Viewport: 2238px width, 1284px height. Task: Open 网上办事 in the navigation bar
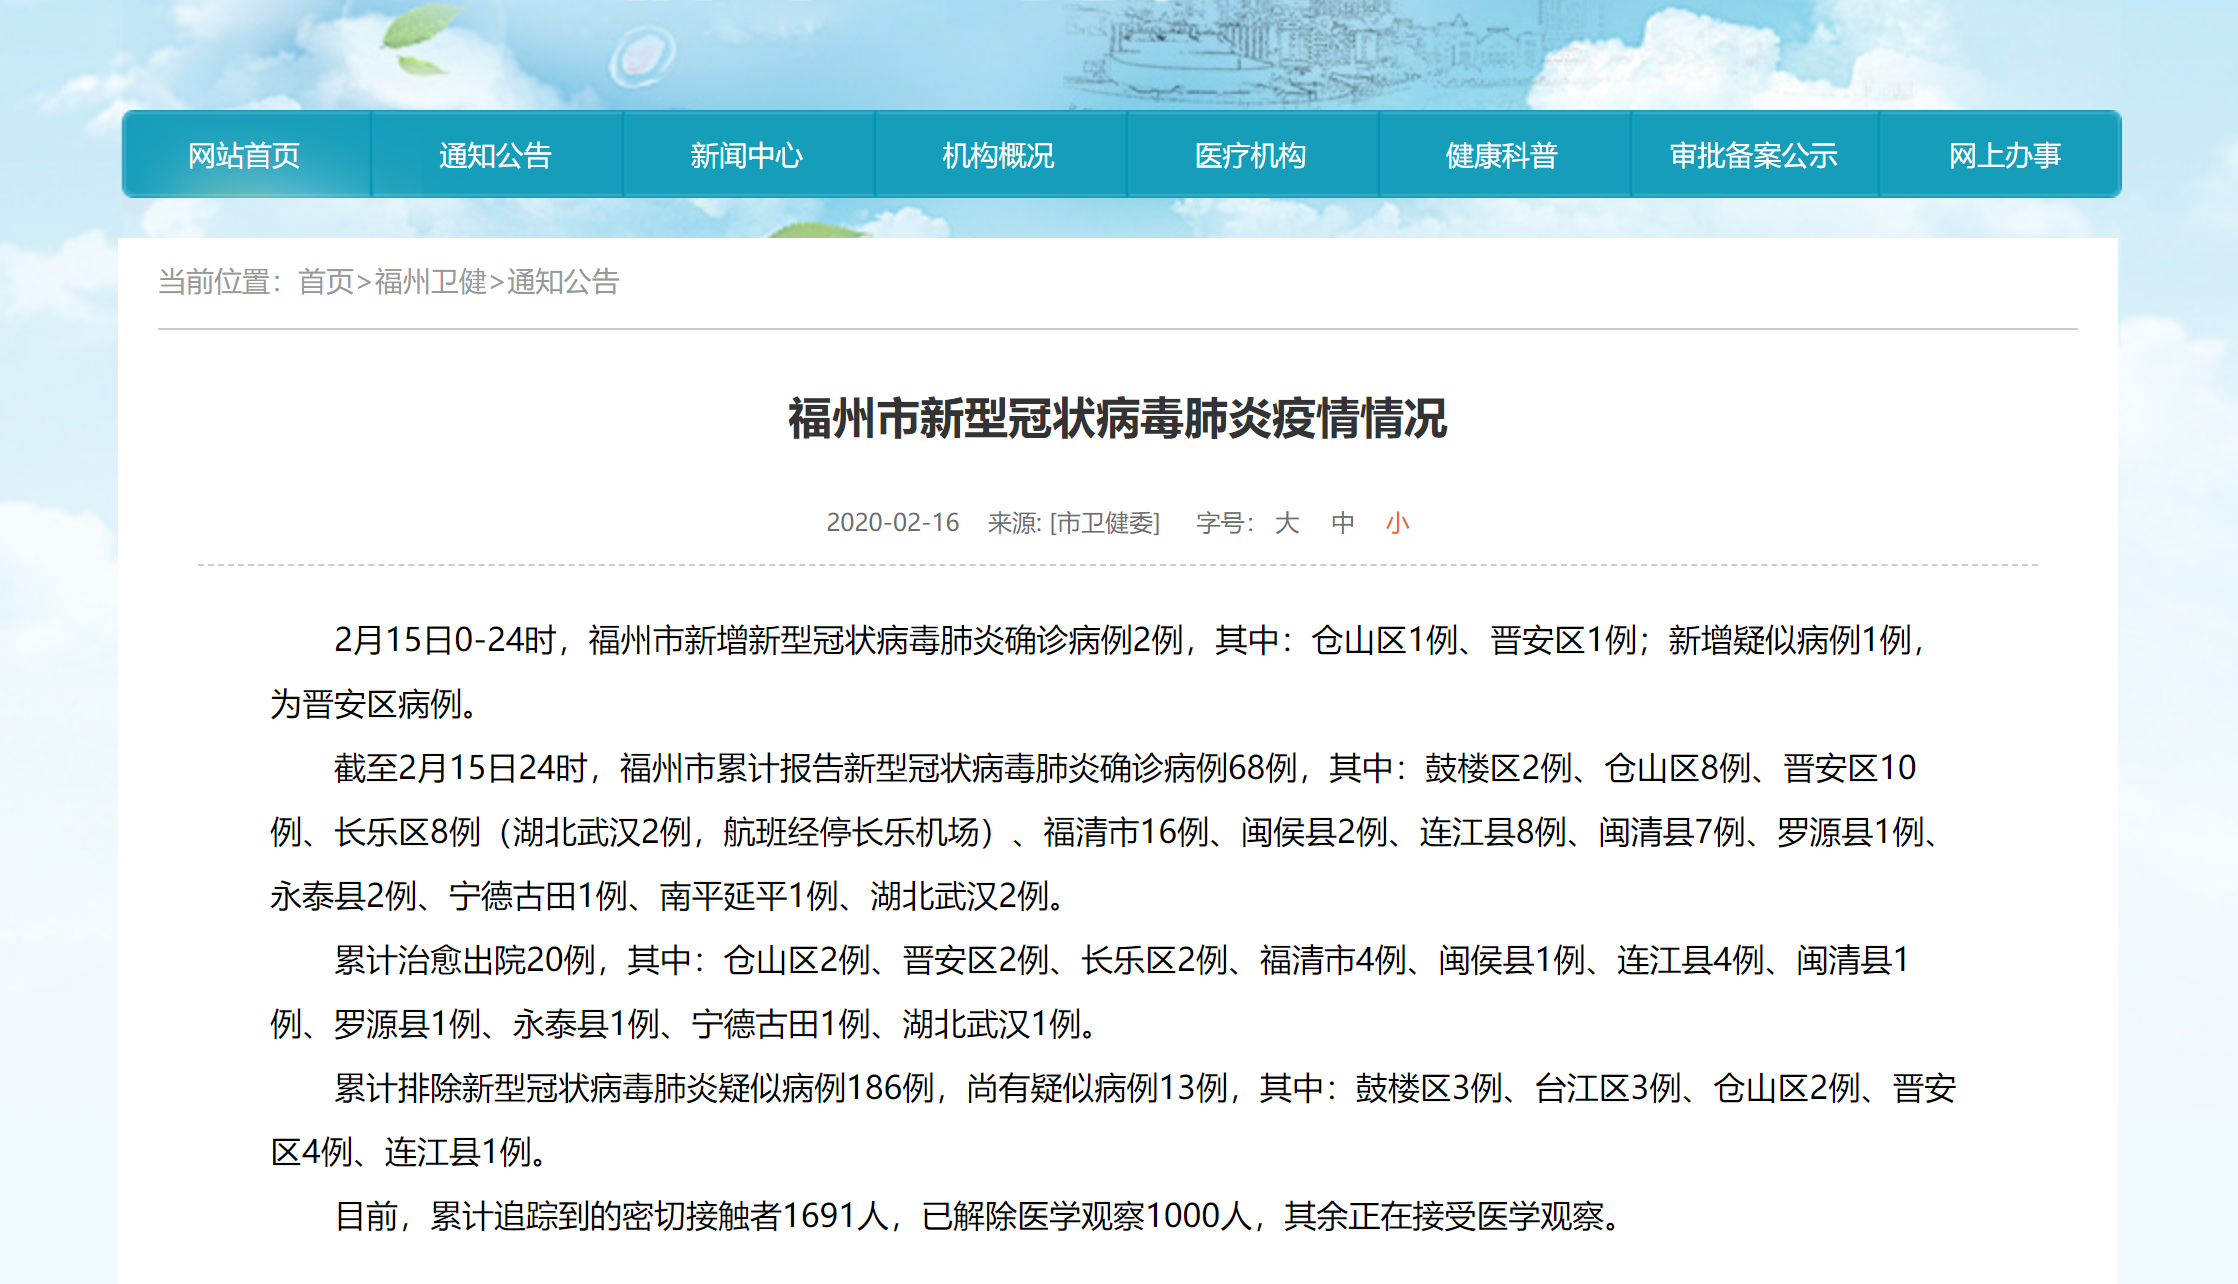[x=2005, y=155]
